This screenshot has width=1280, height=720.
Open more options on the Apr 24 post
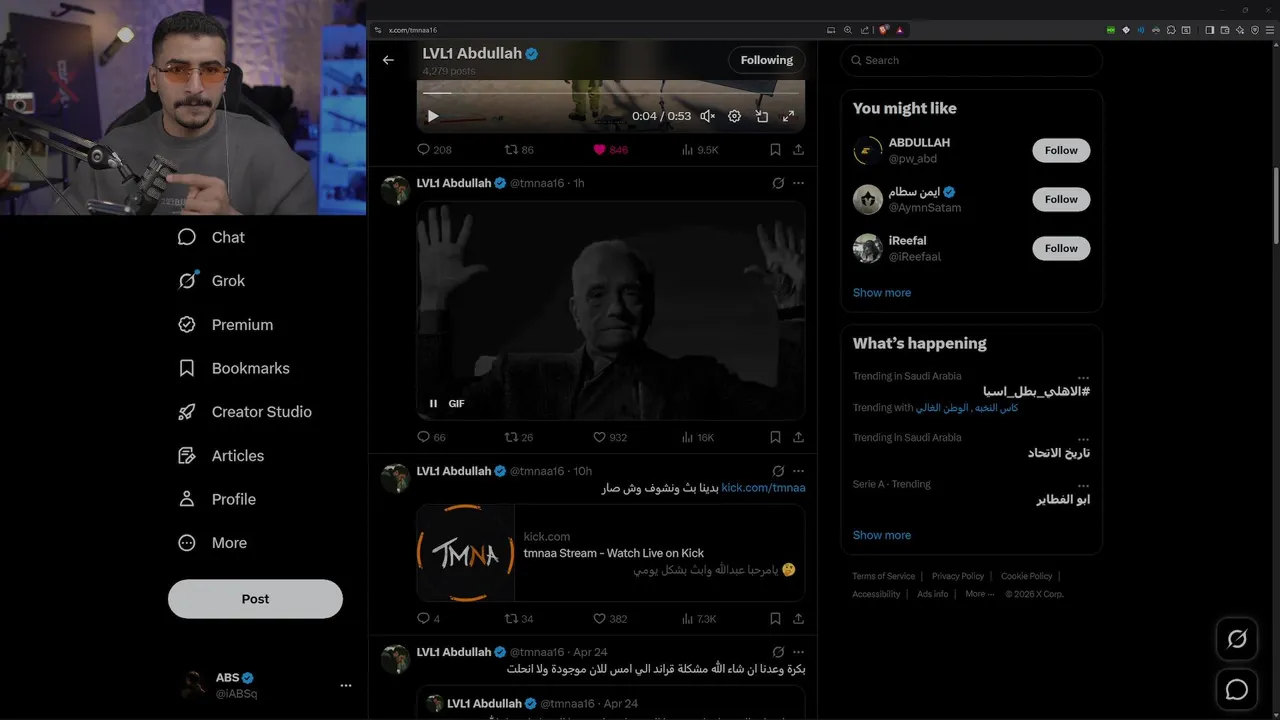coord(798,652)
